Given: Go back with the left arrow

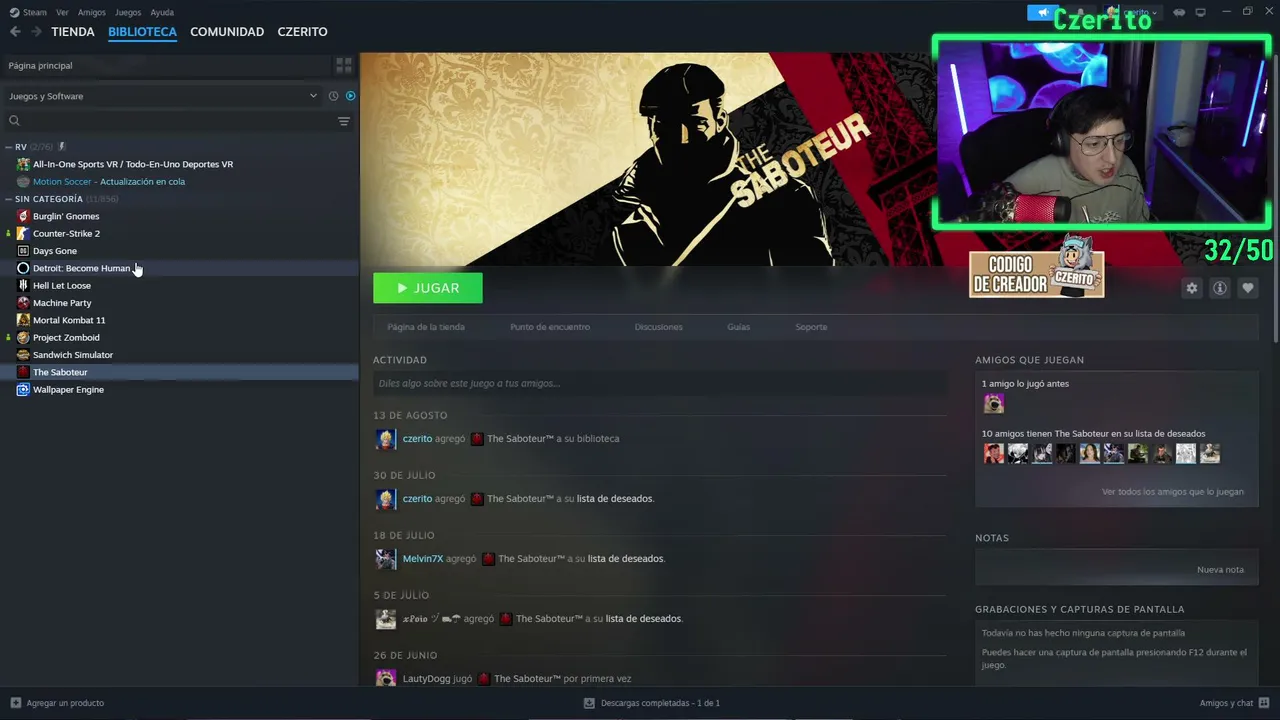Looking at the screenshot, I should click(x=15, y=32).
